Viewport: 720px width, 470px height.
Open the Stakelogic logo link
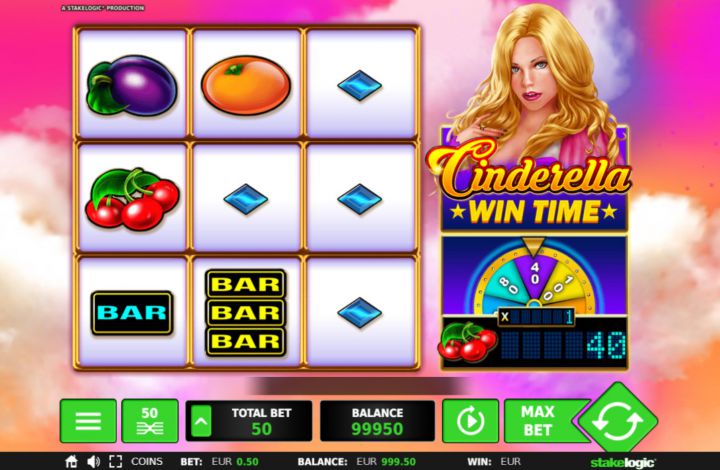click(623, 462)
